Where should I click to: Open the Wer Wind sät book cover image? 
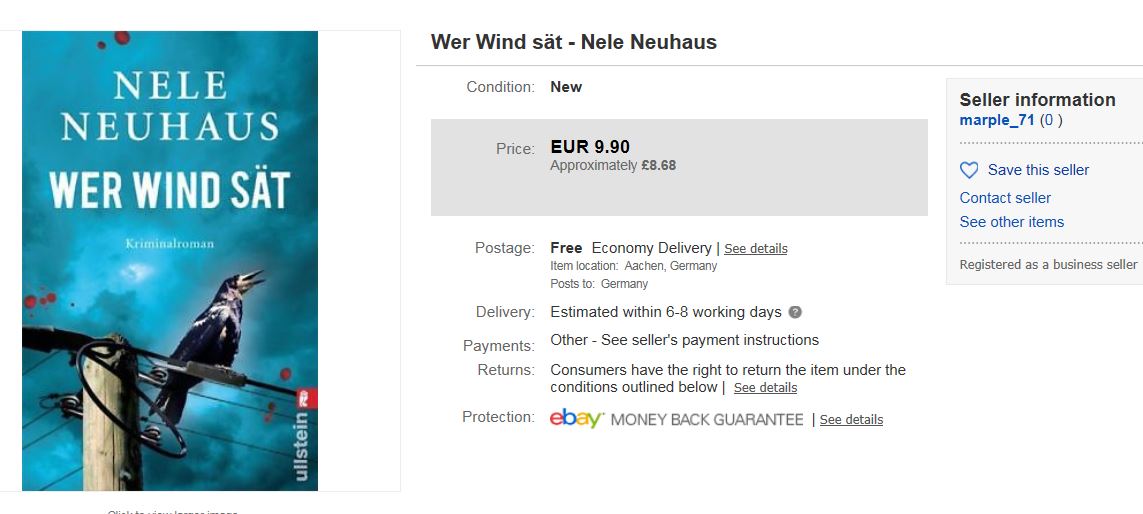pyautogui.click(x=170, y=260)
